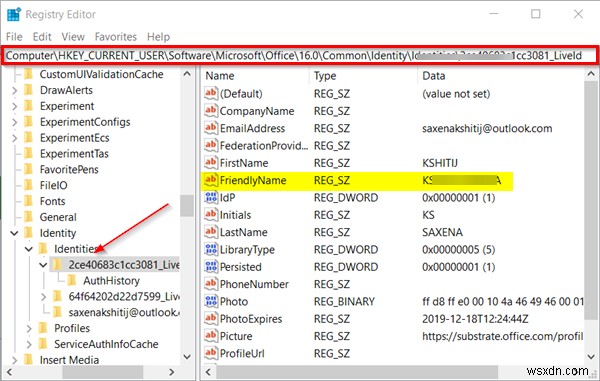Open the Favorites menu
This screenshot has height=381, width=600.
click(116, 37)
